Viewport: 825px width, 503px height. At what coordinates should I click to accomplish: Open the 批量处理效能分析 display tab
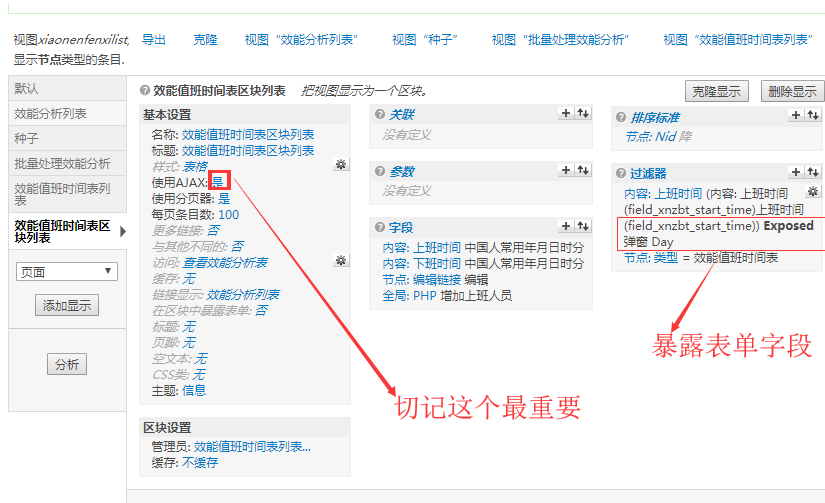pyautogui.click(x=63, y=163)
